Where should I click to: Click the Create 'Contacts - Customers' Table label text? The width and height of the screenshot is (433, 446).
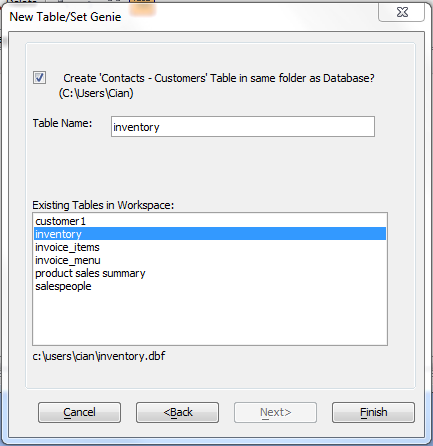pyautogui.click(x=219, y=78)
